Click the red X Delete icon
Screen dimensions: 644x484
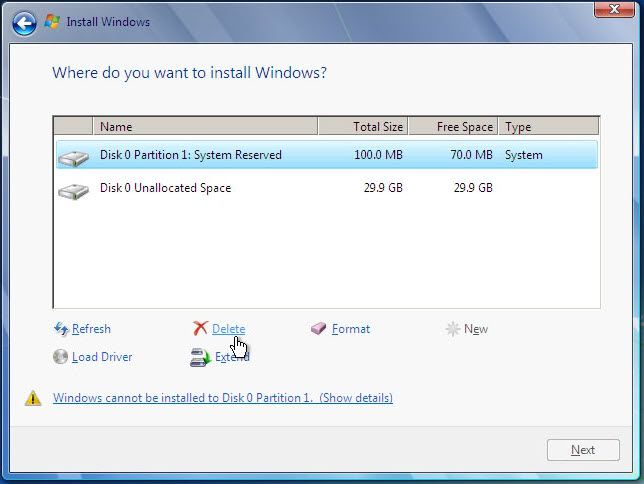[200, 328]
